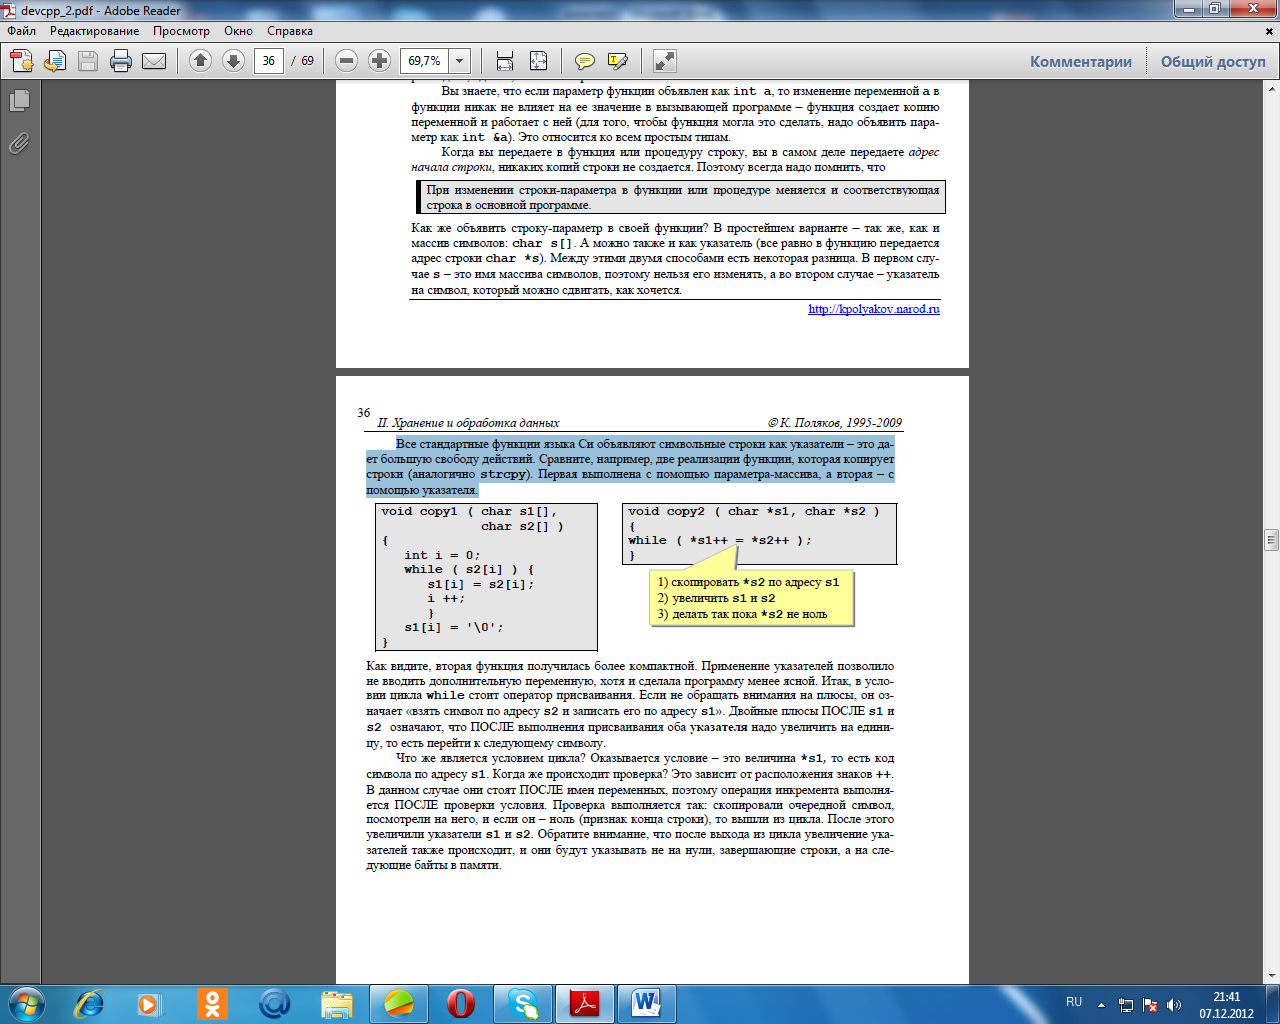Launch Internet Explorer from the taskbar
1280x1024 pixels.
90,1003
